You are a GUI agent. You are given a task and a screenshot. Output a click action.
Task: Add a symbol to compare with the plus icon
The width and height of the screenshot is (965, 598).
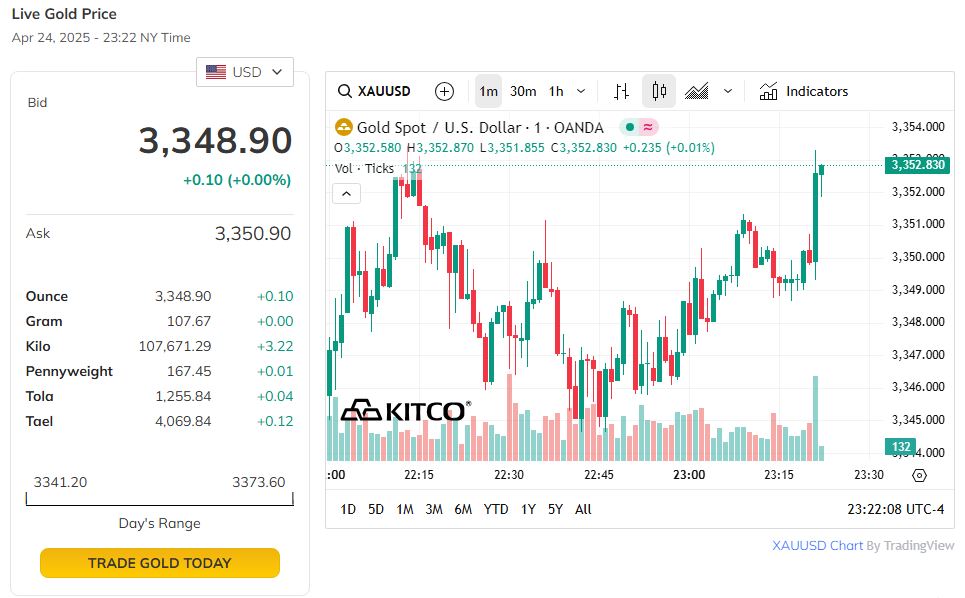point(445,91)
